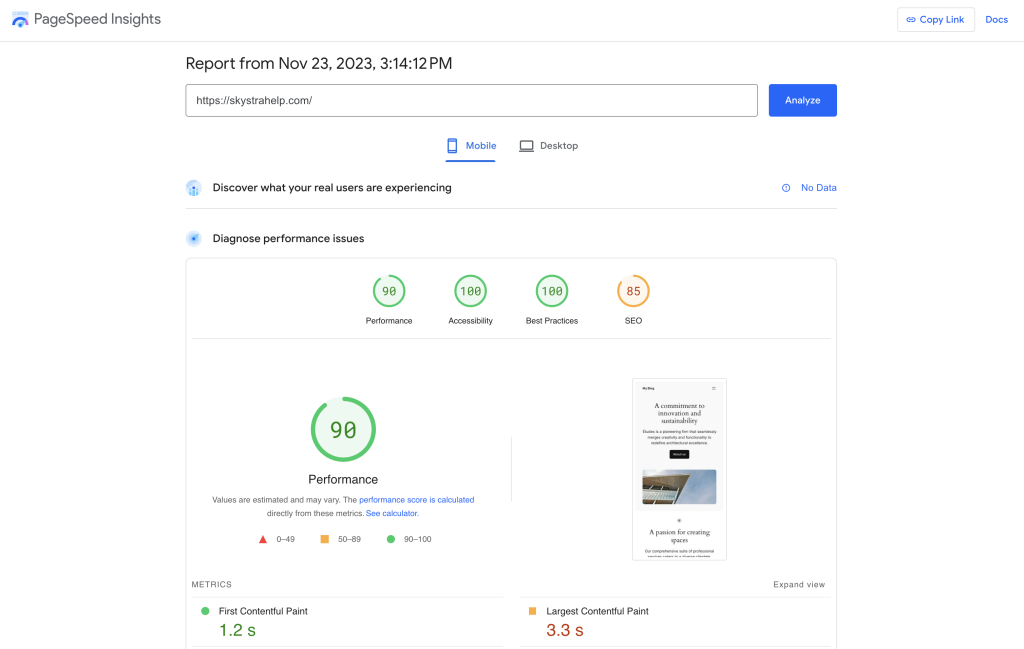Screen dimensions: 1024x649
Task: Select the Accessibility score gauge 100
Action: 471,292
